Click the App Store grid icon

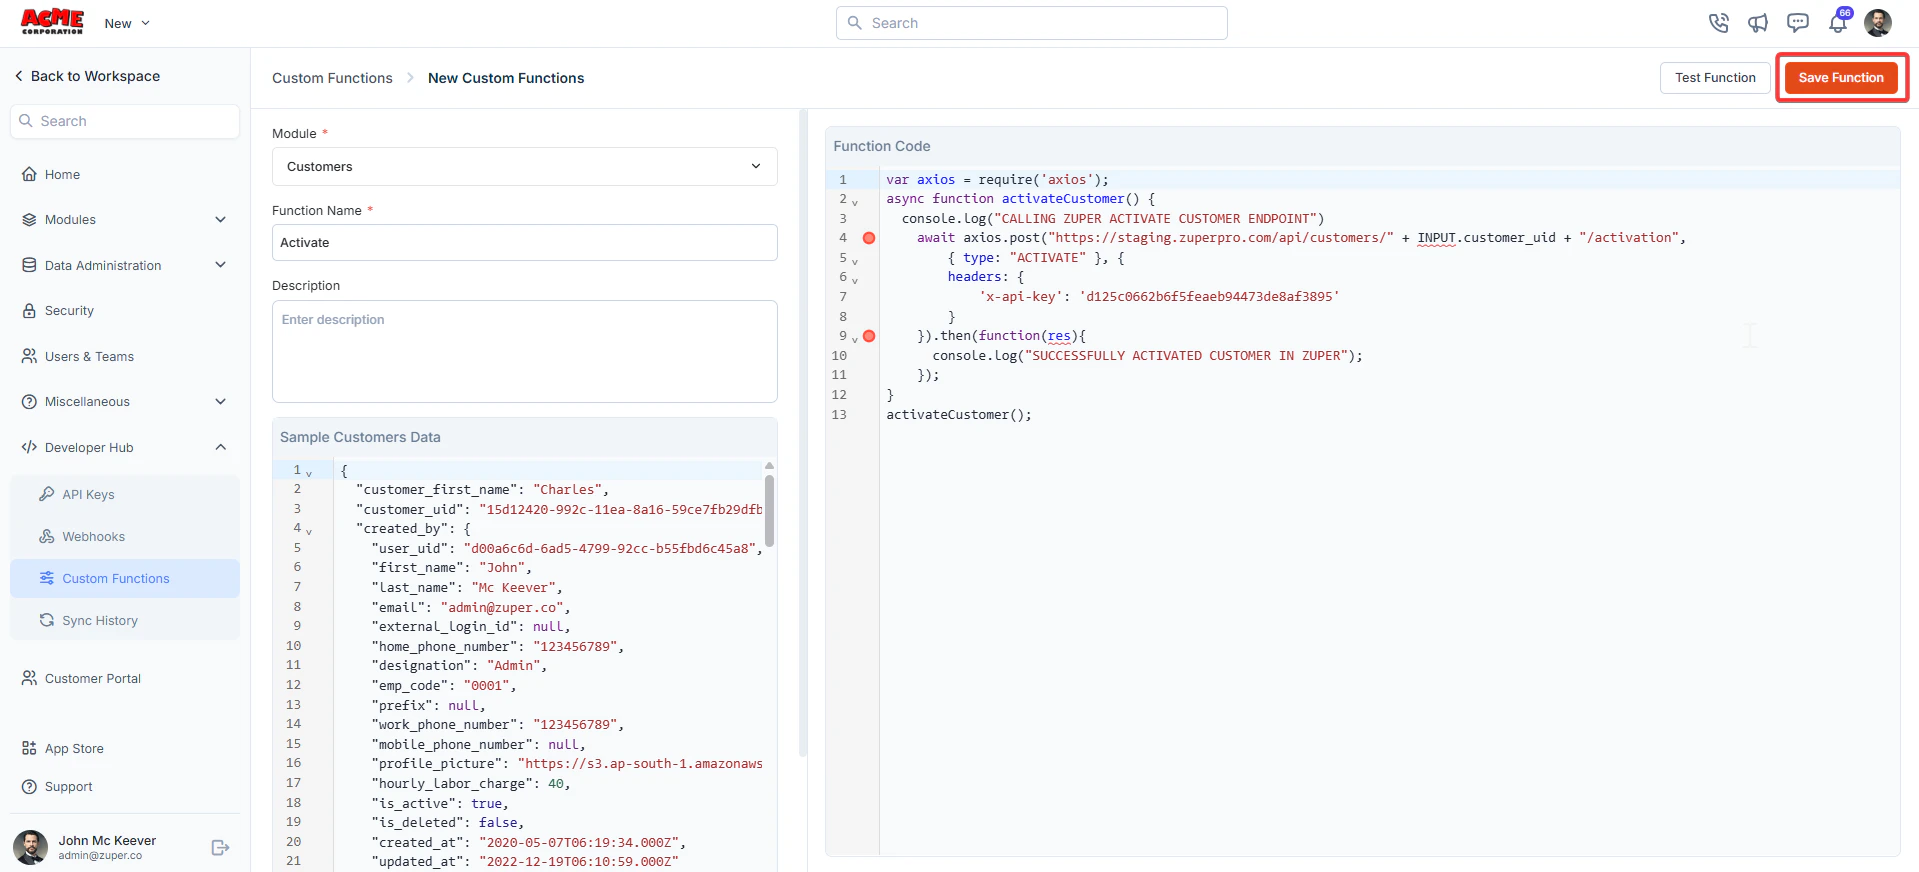29,748
